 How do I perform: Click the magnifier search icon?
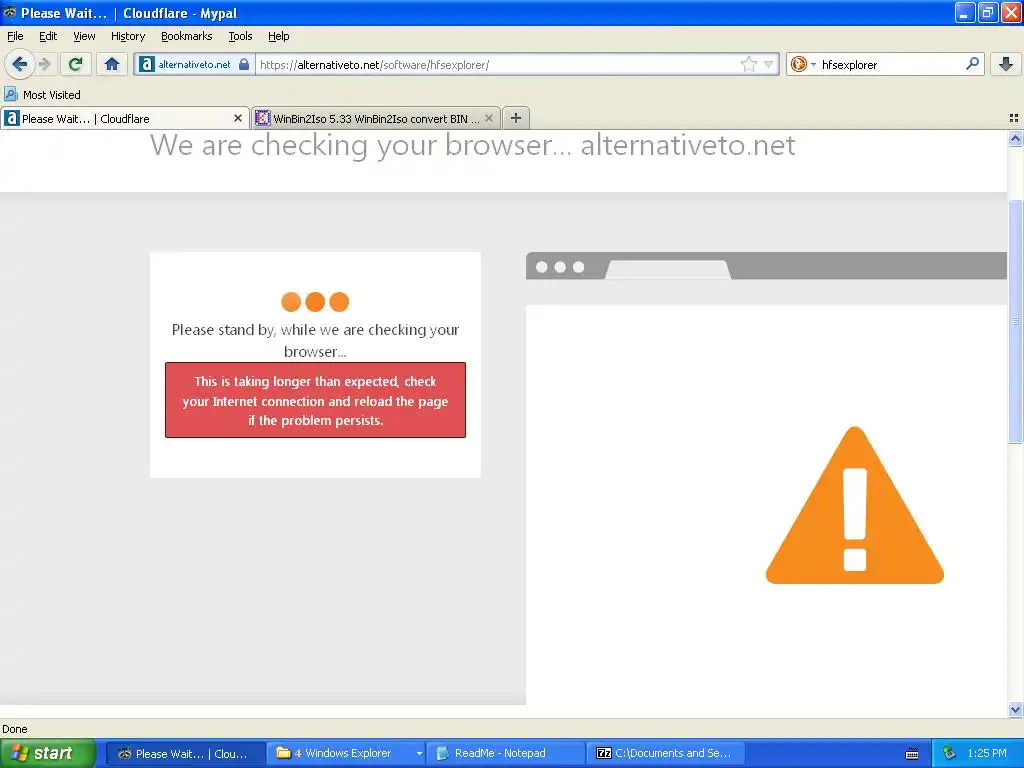point(972,64)
